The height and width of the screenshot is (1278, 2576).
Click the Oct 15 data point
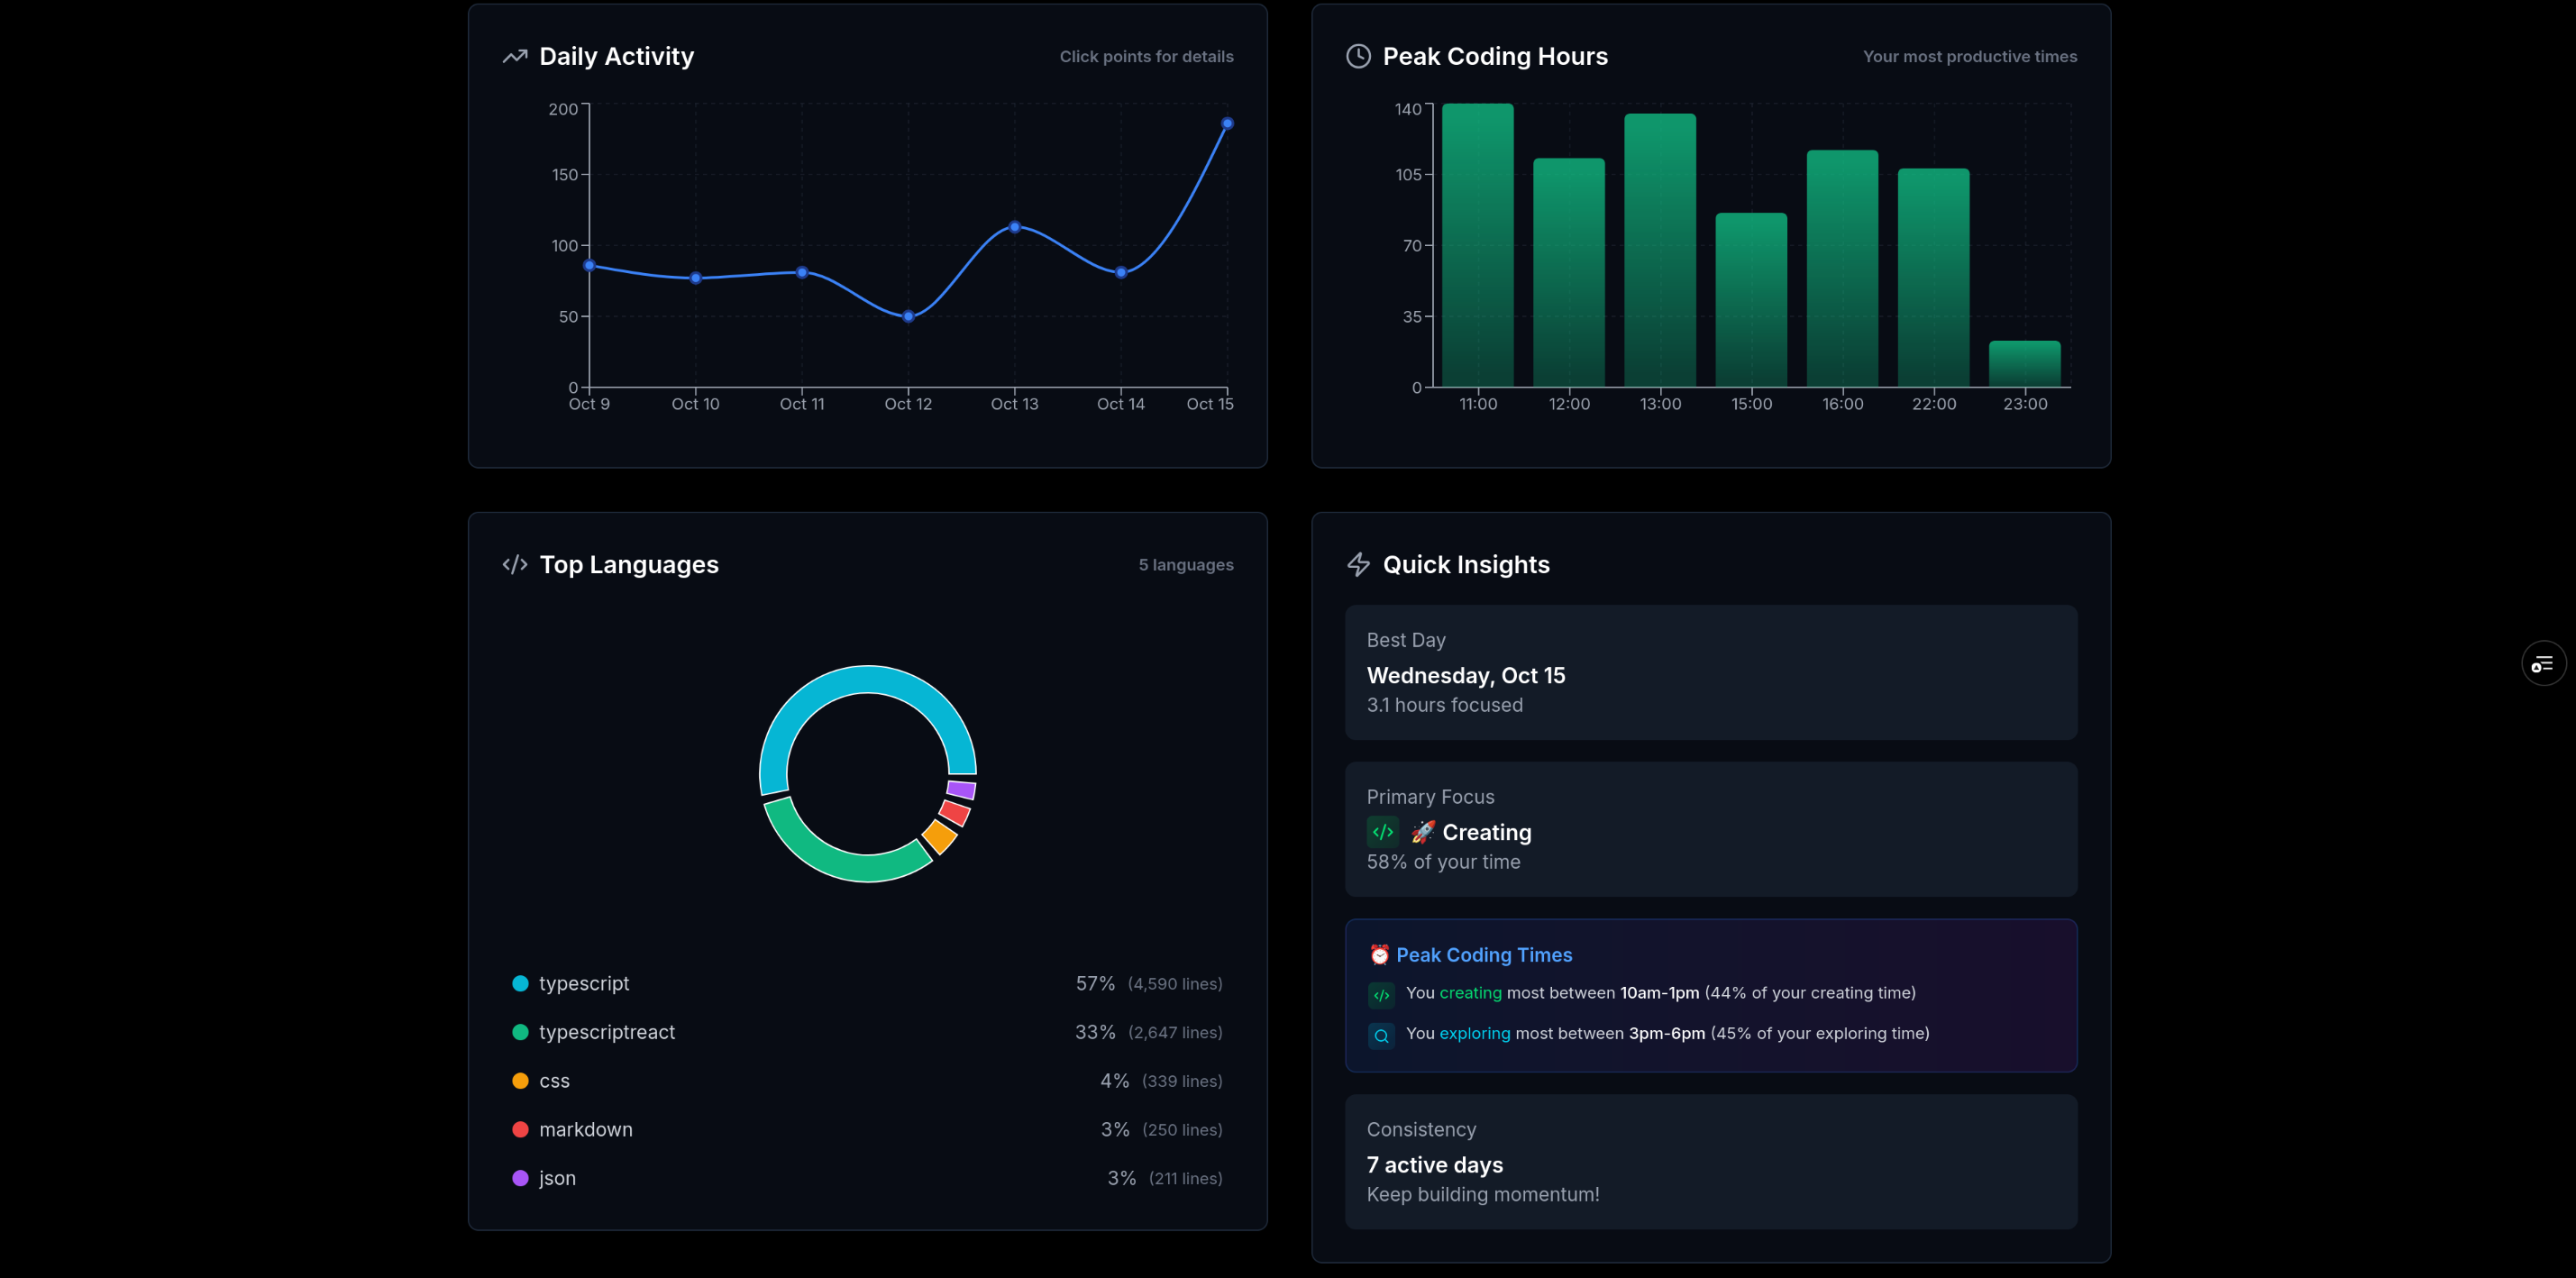pos(1227,124)
